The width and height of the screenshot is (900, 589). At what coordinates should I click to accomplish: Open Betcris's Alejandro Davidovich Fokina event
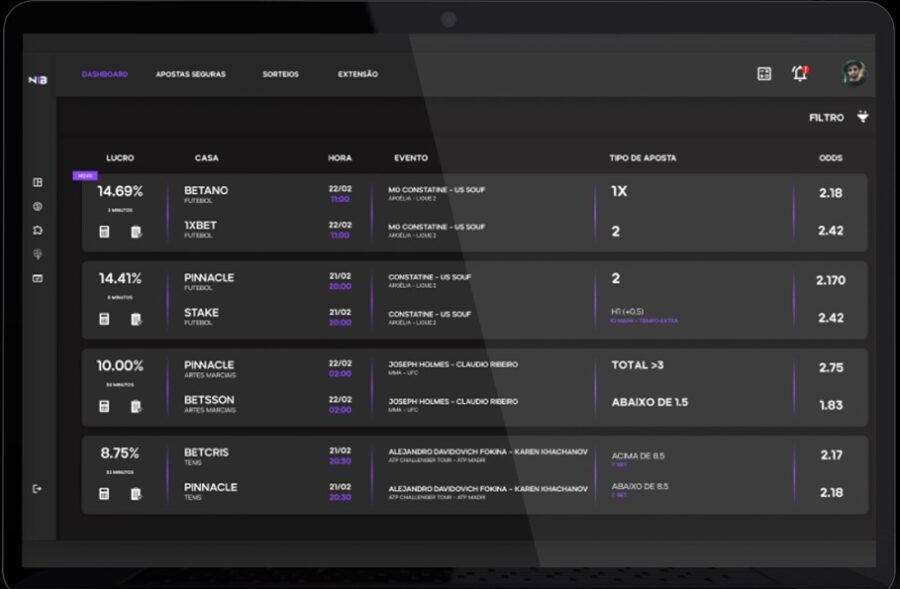click(x=488, y=452)
